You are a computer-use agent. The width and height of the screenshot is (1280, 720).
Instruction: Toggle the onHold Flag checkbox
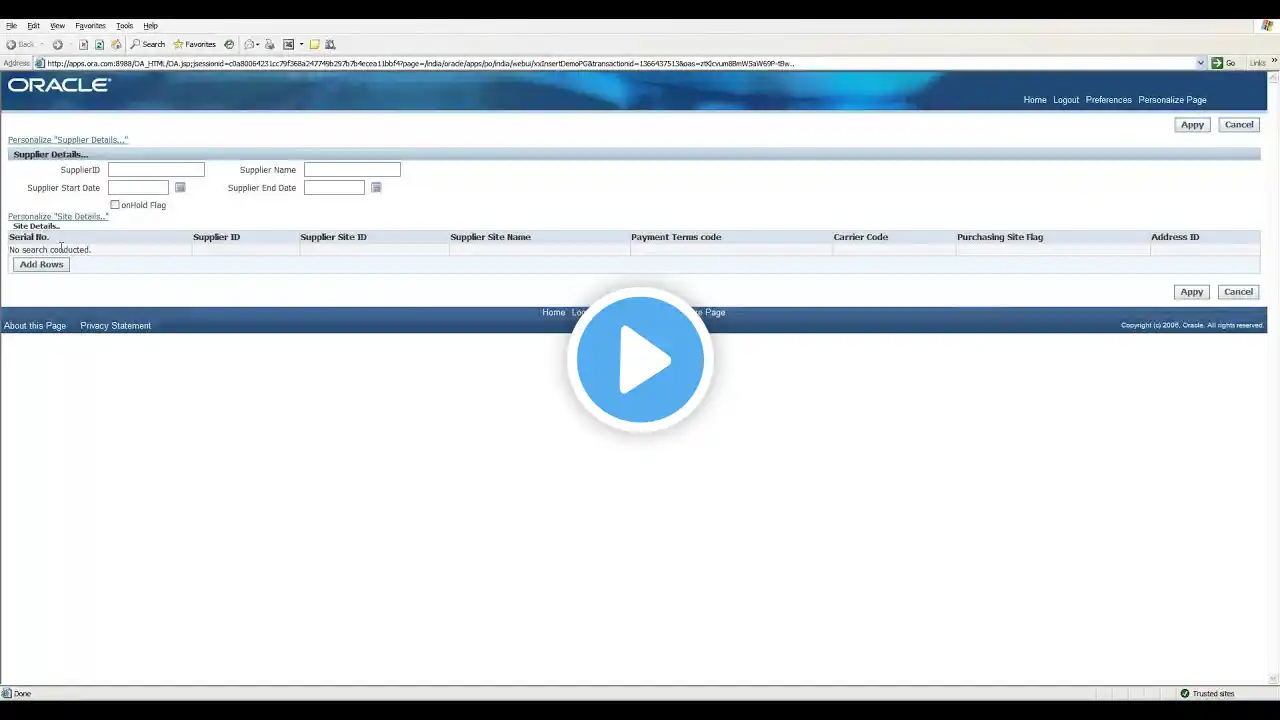pos(114,205)
